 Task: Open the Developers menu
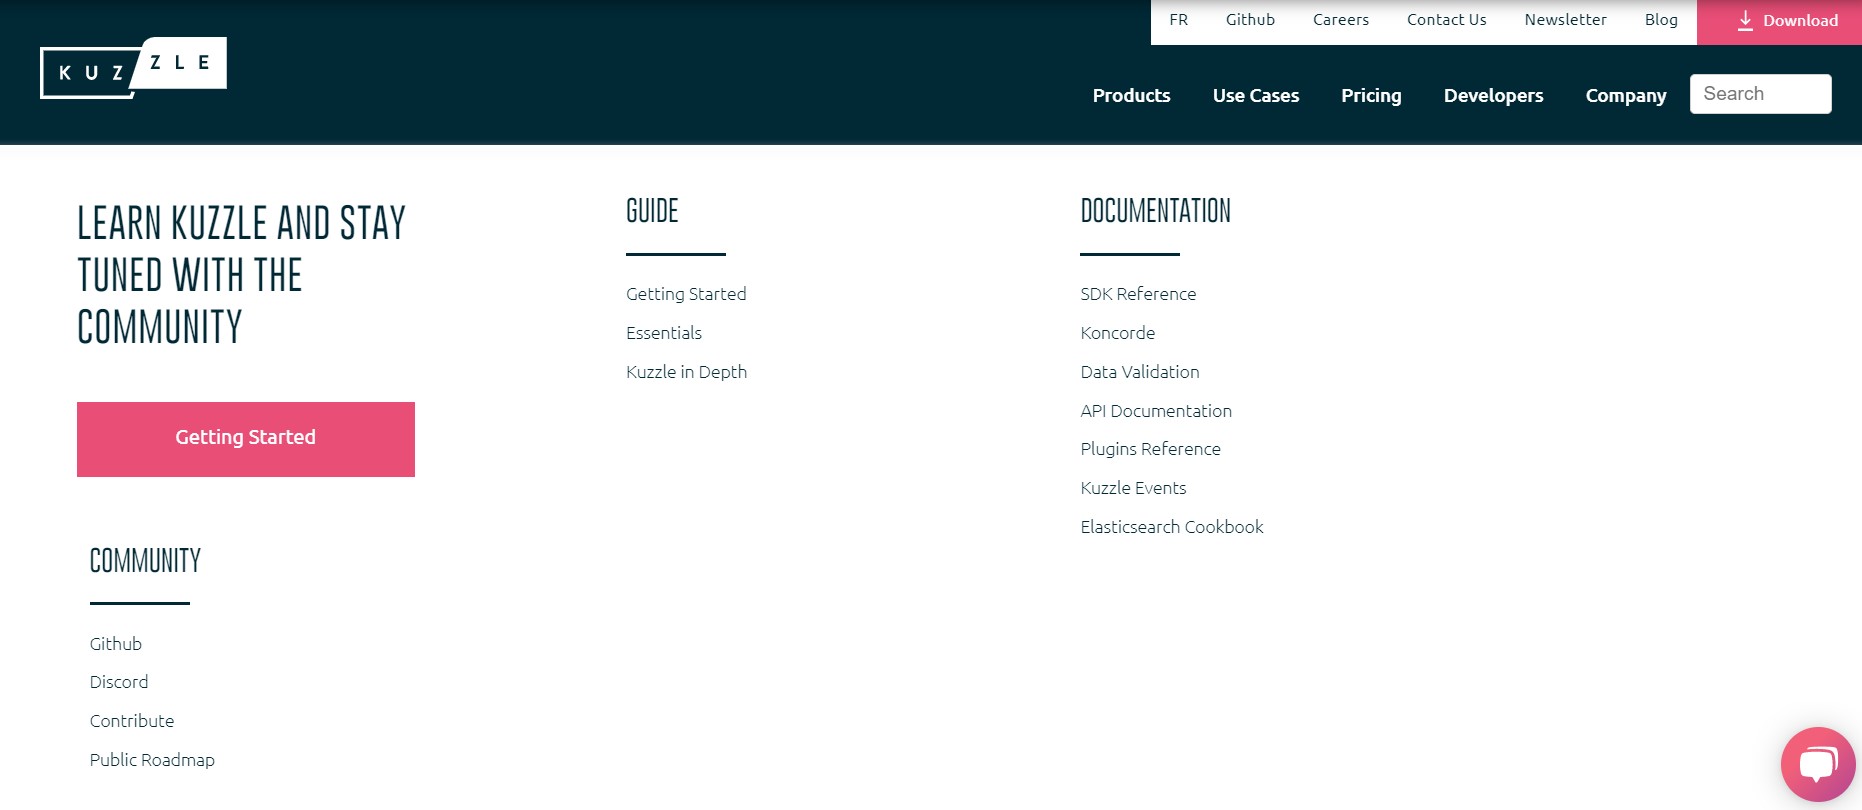[x=1493, y=96]
